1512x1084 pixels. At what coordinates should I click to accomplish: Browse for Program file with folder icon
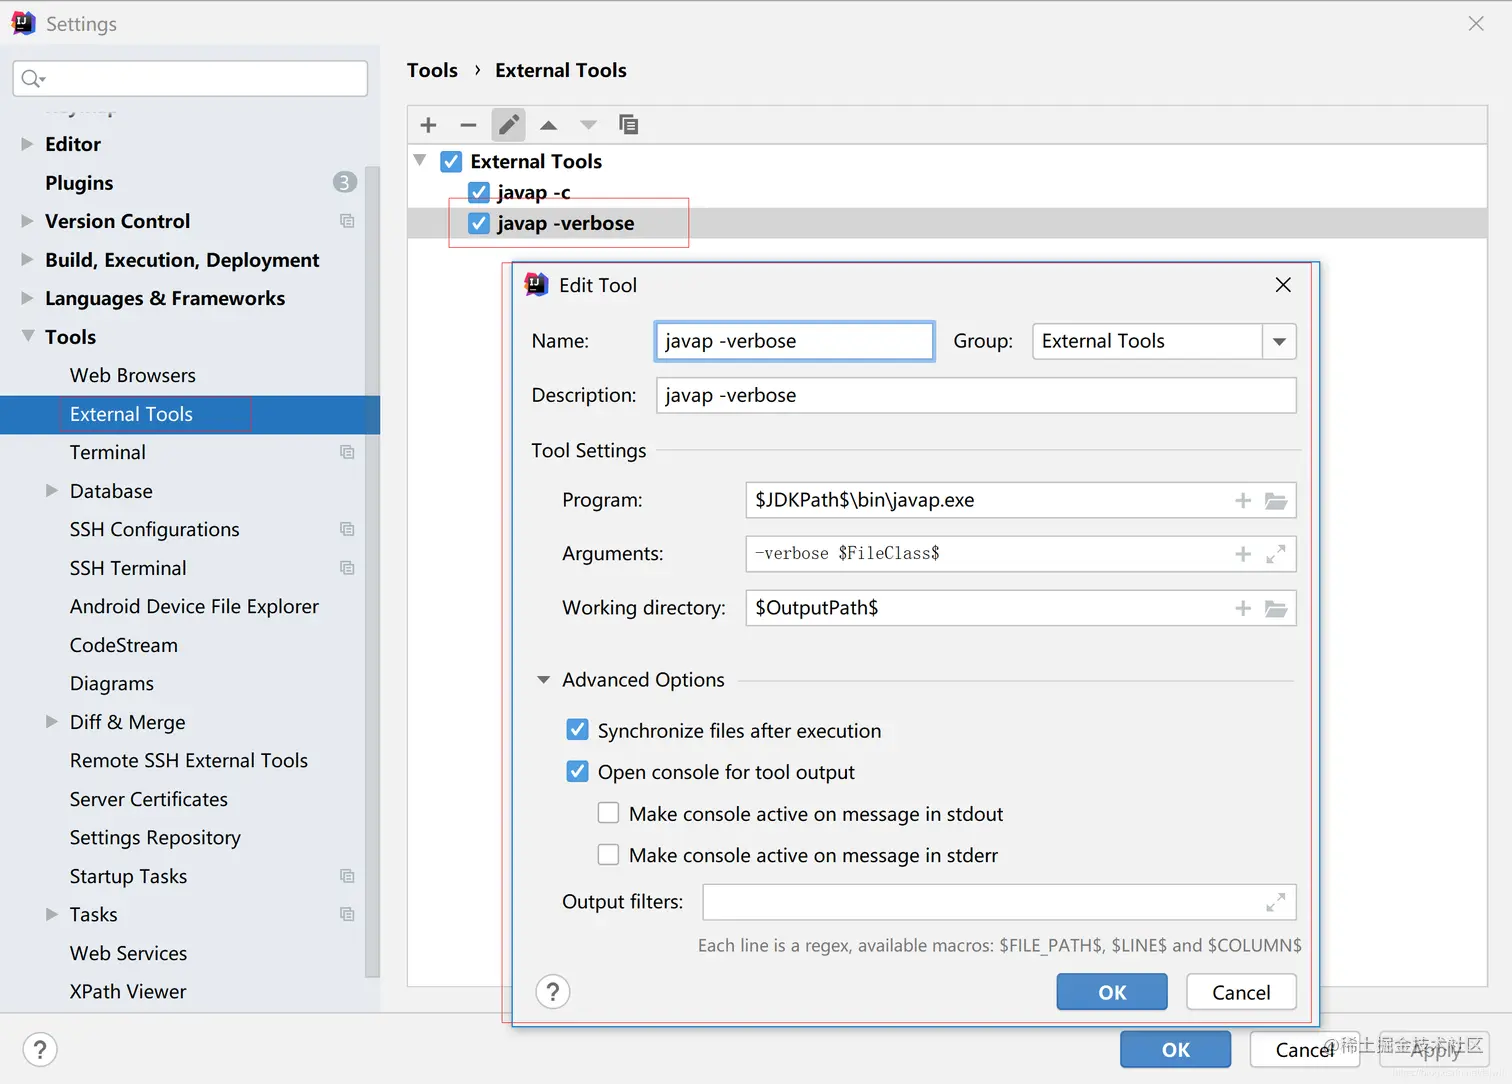1276,501
